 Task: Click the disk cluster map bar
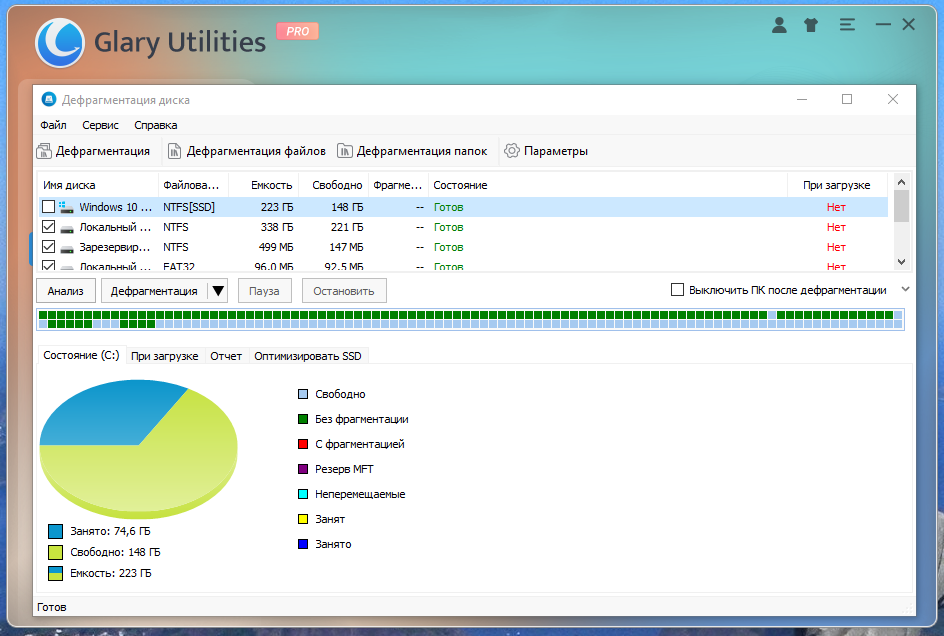(x=470, y=319)
